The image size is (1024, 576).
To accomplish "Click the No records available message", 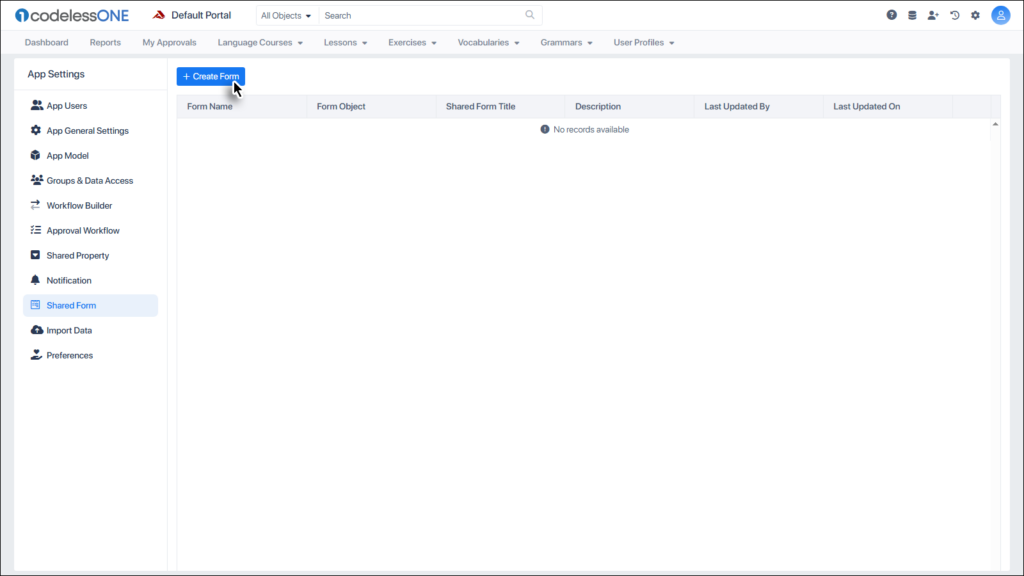I will tap(591, 129).
